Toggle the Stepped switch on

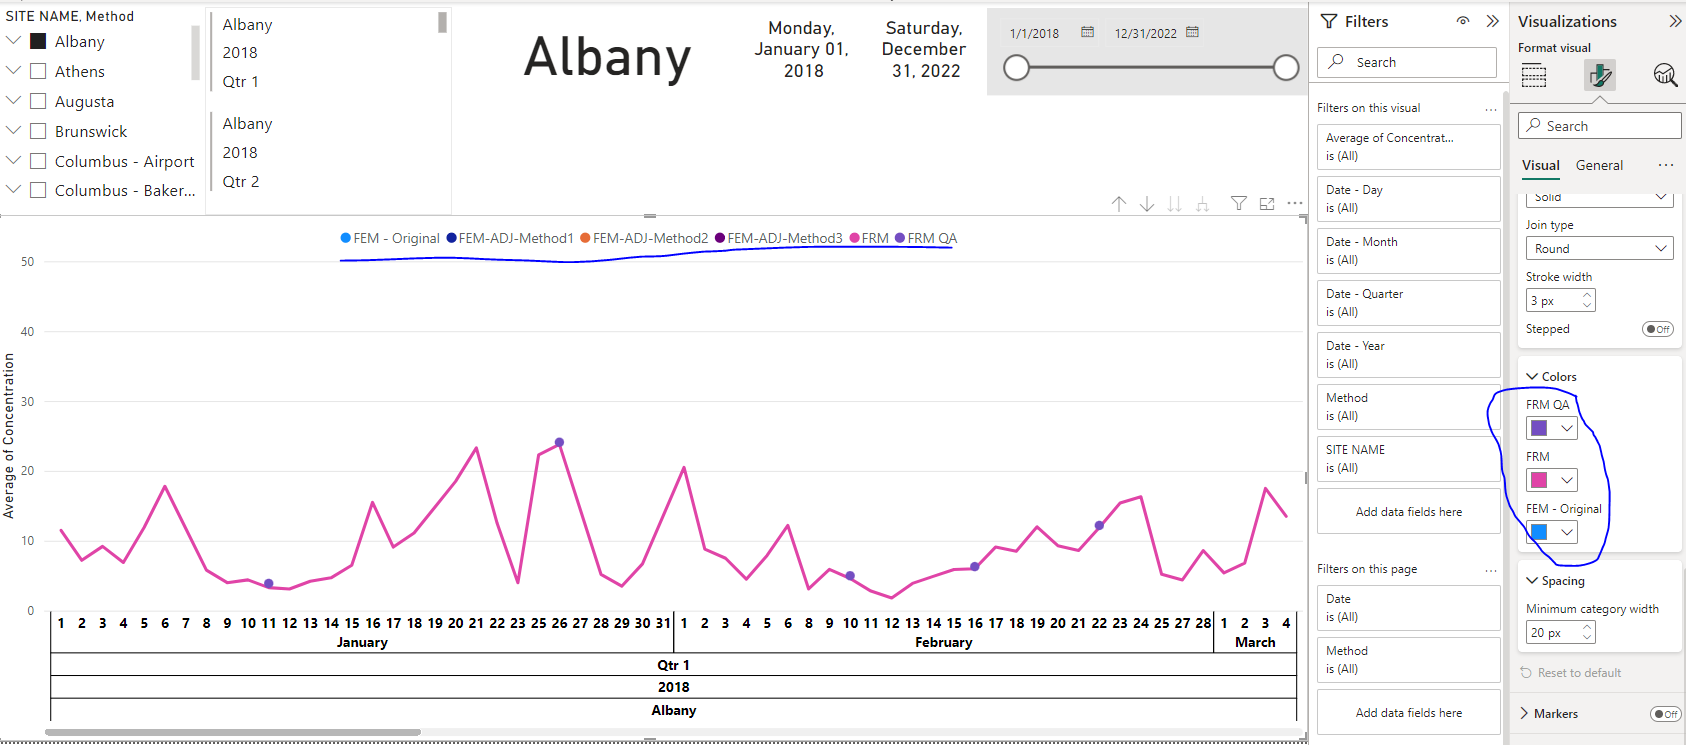click(x=1658, y=329)
